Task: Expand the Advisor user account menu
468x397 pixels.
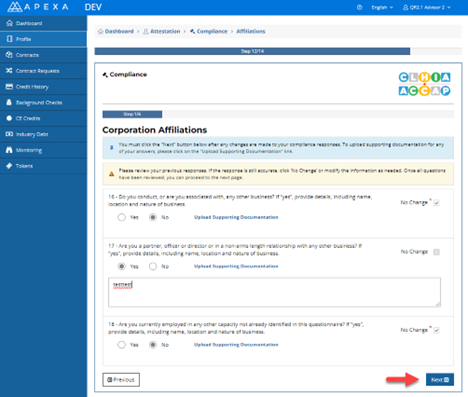Action: (427, 7)
